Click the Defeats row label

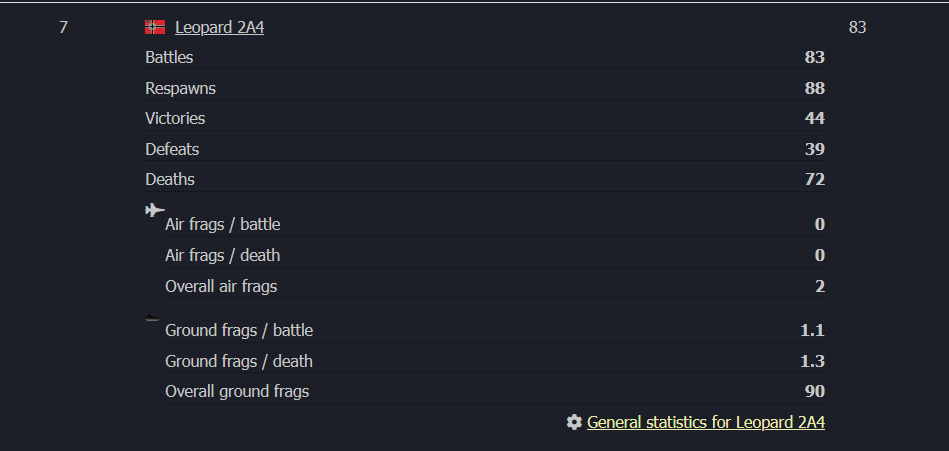pyautogui.click(x=172, y=149)
